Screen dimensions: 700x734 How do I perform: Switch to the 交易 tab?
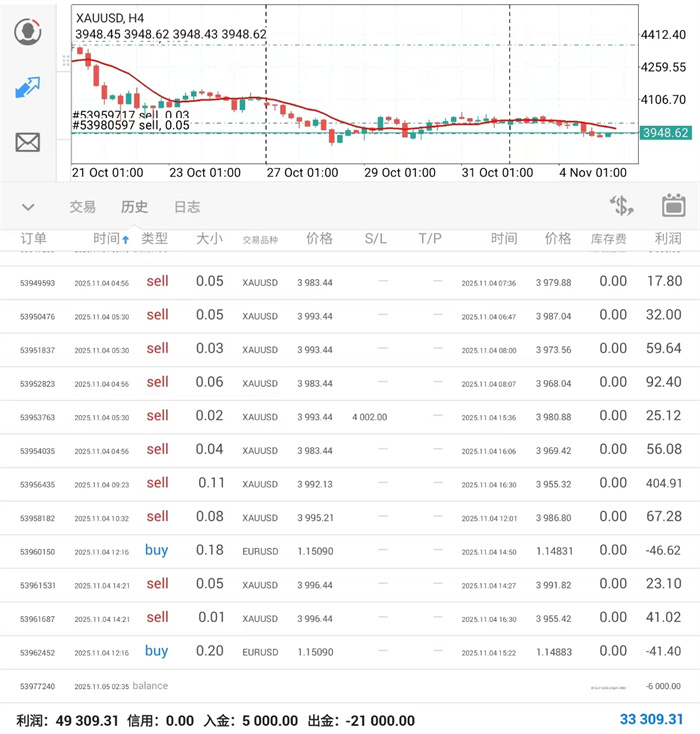(82, 207)
